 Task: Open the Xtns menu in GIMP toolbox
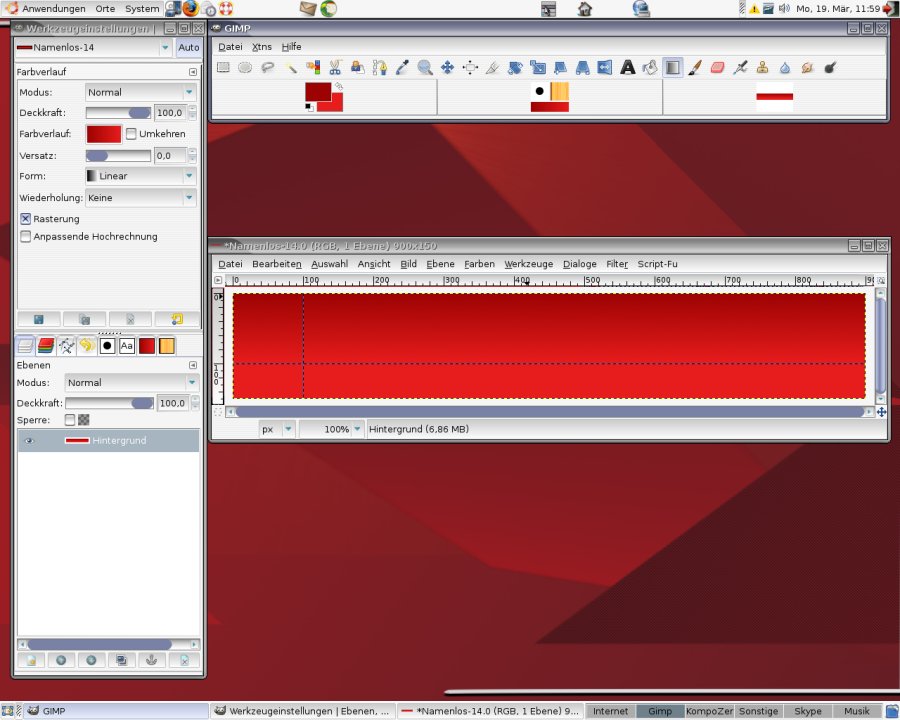click(262, 47)
